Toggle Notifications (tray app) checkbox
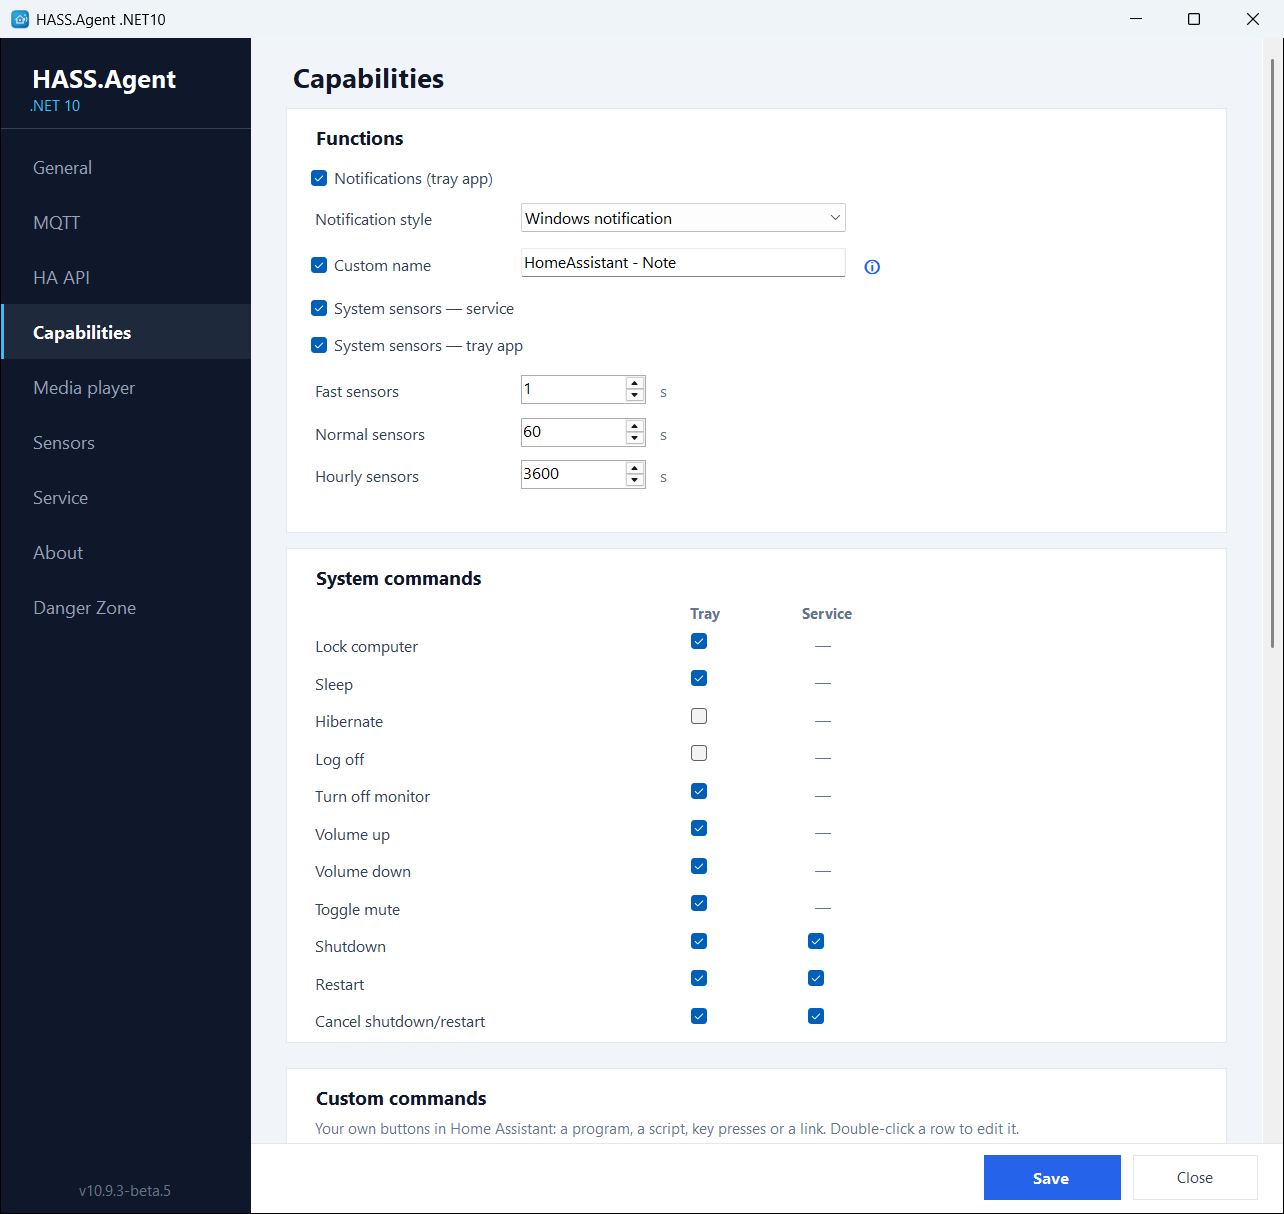This screenshot has height=1214, width=1284. (319, 178)
